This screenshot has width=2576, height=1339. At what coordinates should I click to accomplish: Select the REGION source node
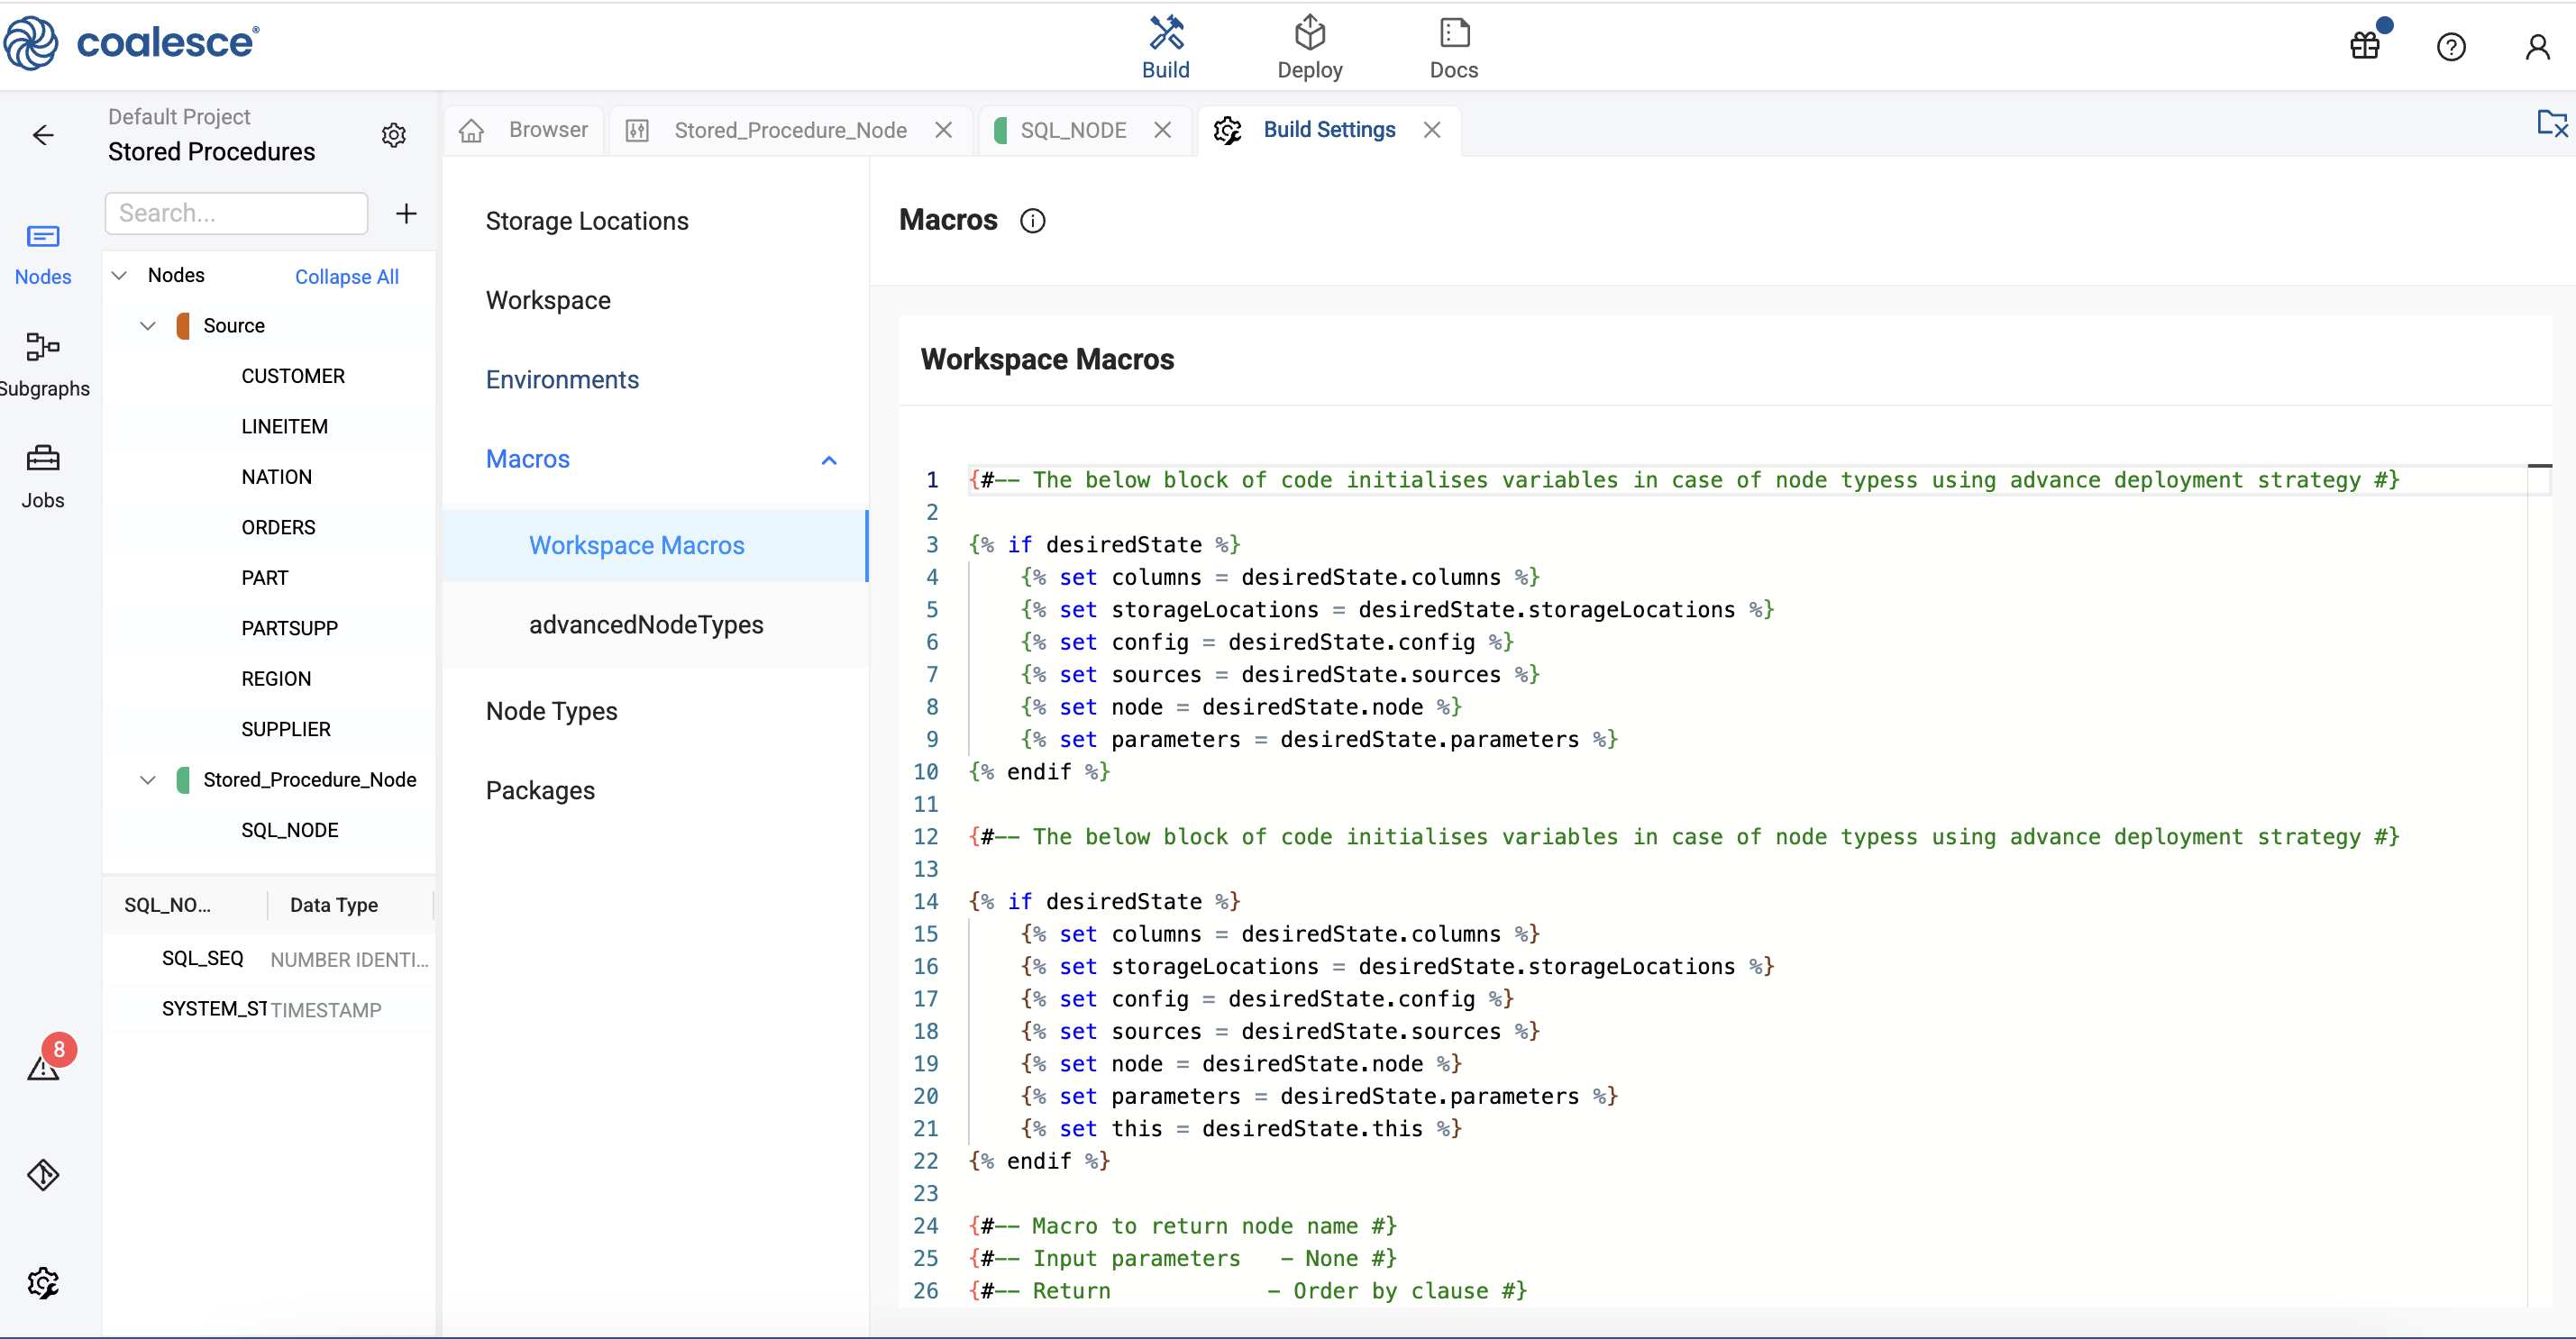[x=276, y=679]
